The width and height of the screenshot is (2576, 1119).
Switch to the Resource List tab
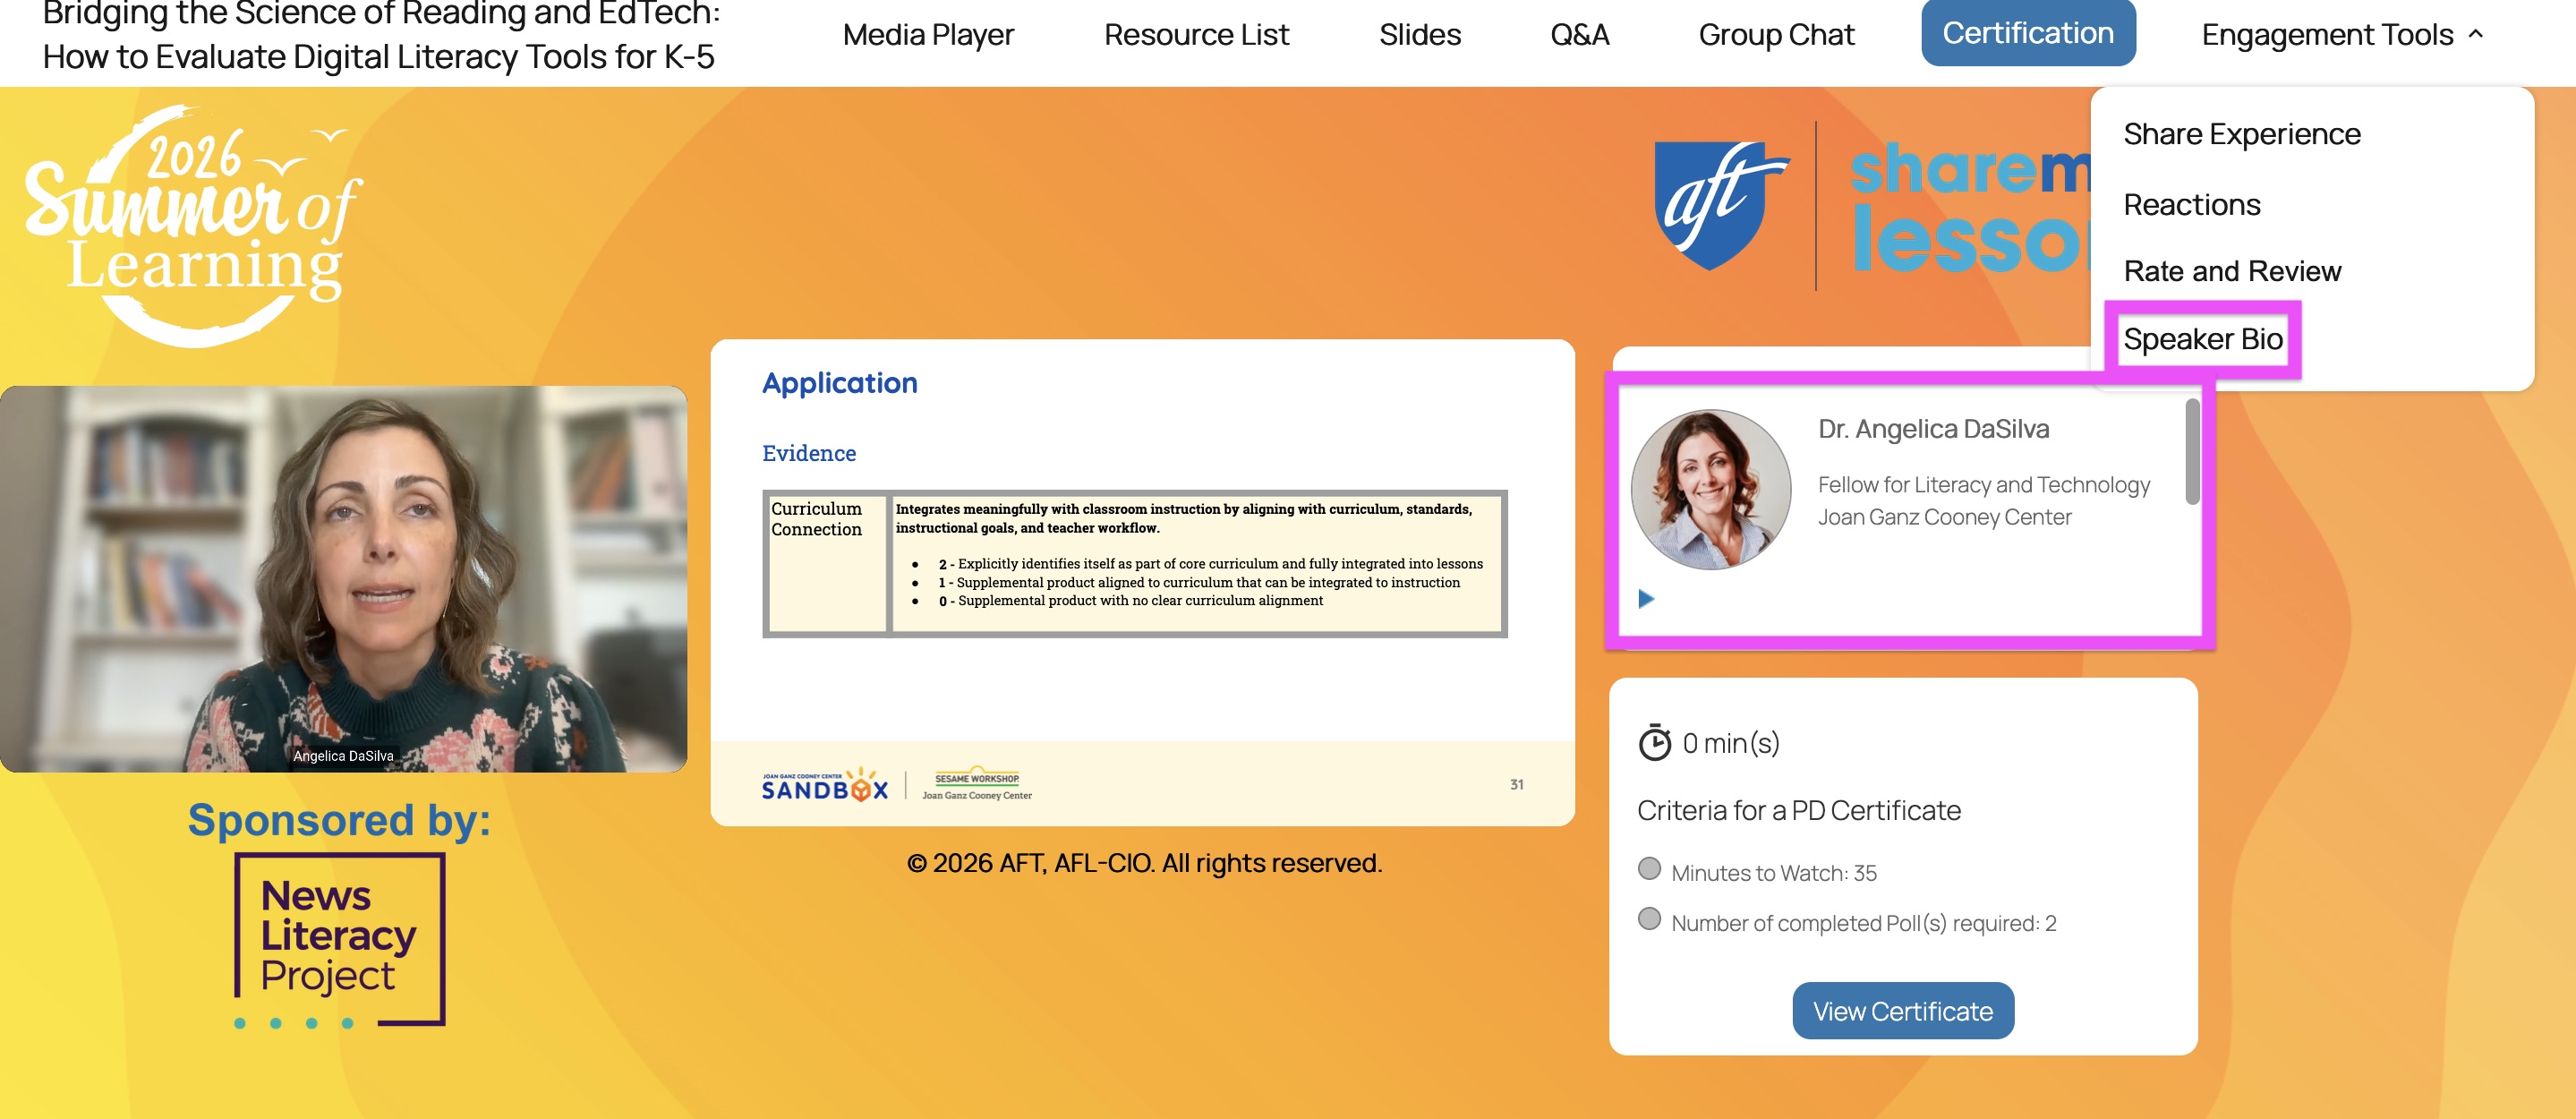point(1196,35)
